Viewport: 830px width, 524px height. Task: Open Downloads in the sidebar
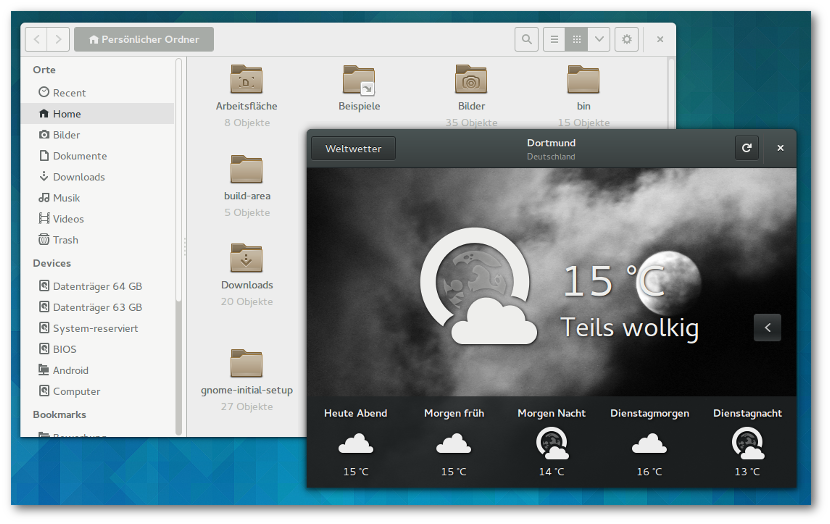click(78, 177)
